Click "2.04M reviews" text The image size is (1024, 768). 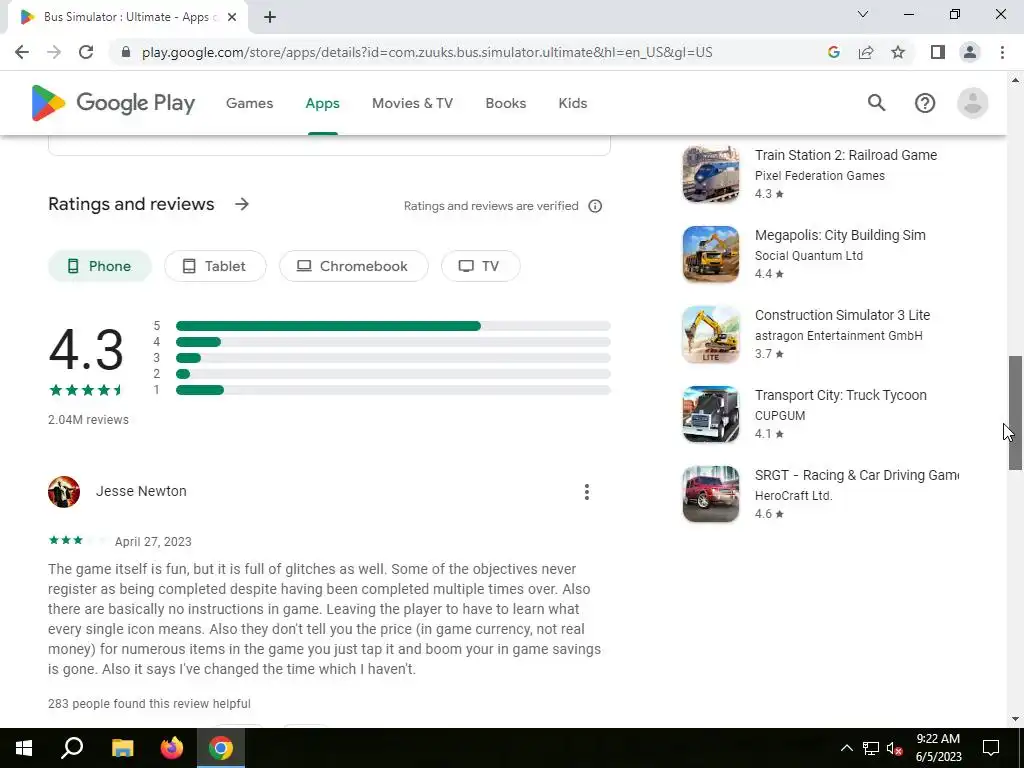(x=88, y=419)
